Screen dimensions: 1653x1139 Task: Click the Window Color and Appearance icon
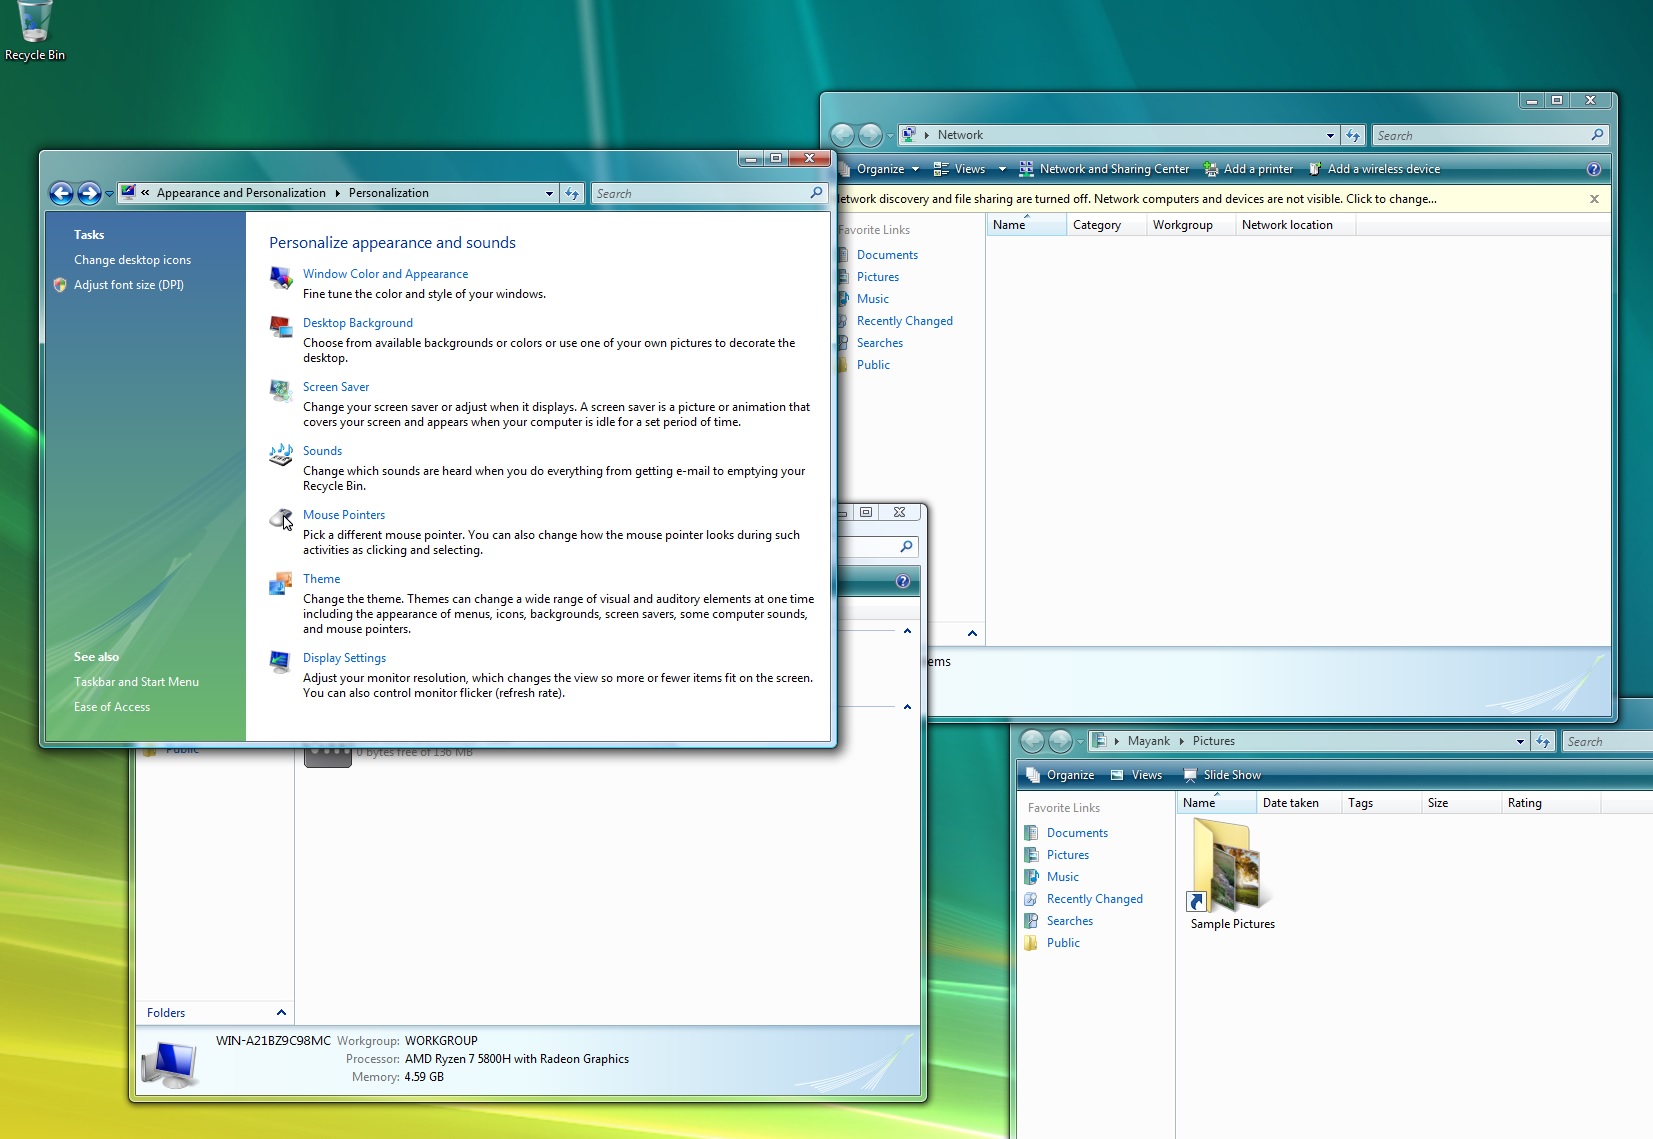[x=280, y=278]
